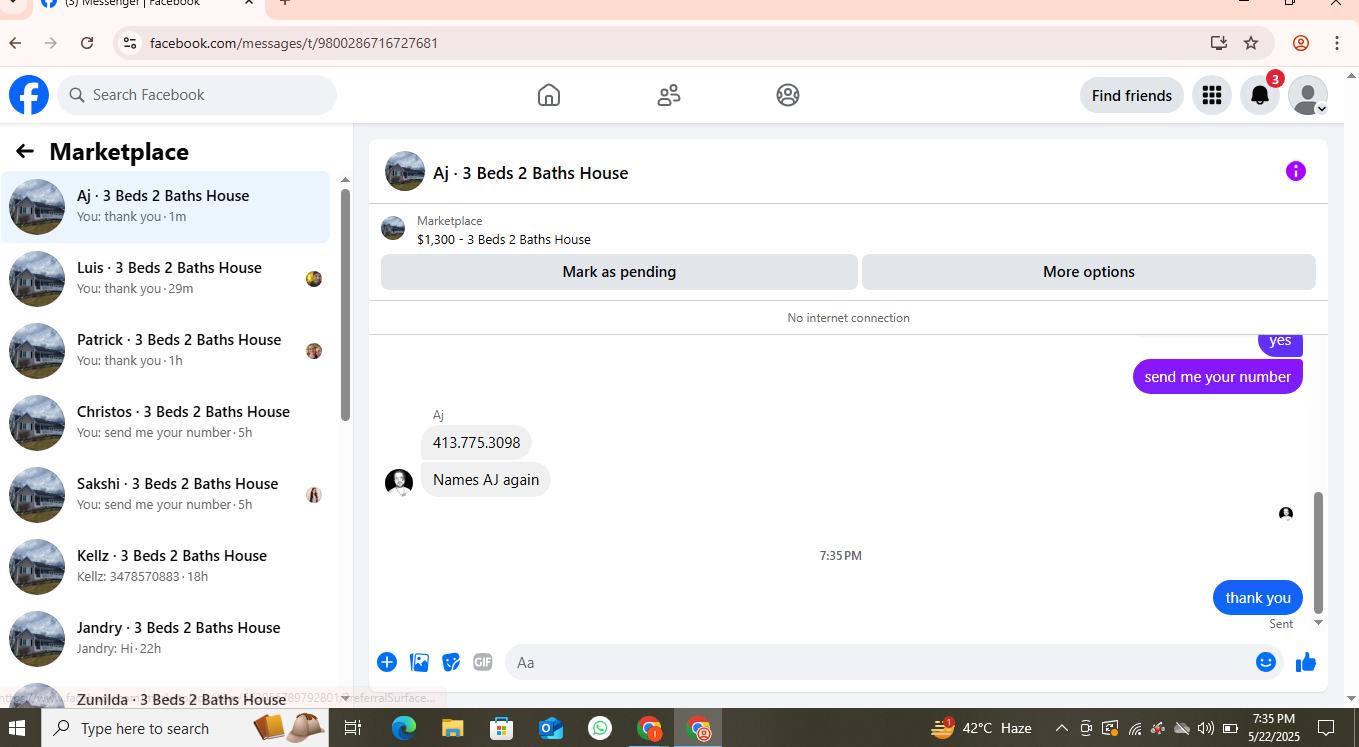Open the volume control in system tray

click(x=1205, y=728)
